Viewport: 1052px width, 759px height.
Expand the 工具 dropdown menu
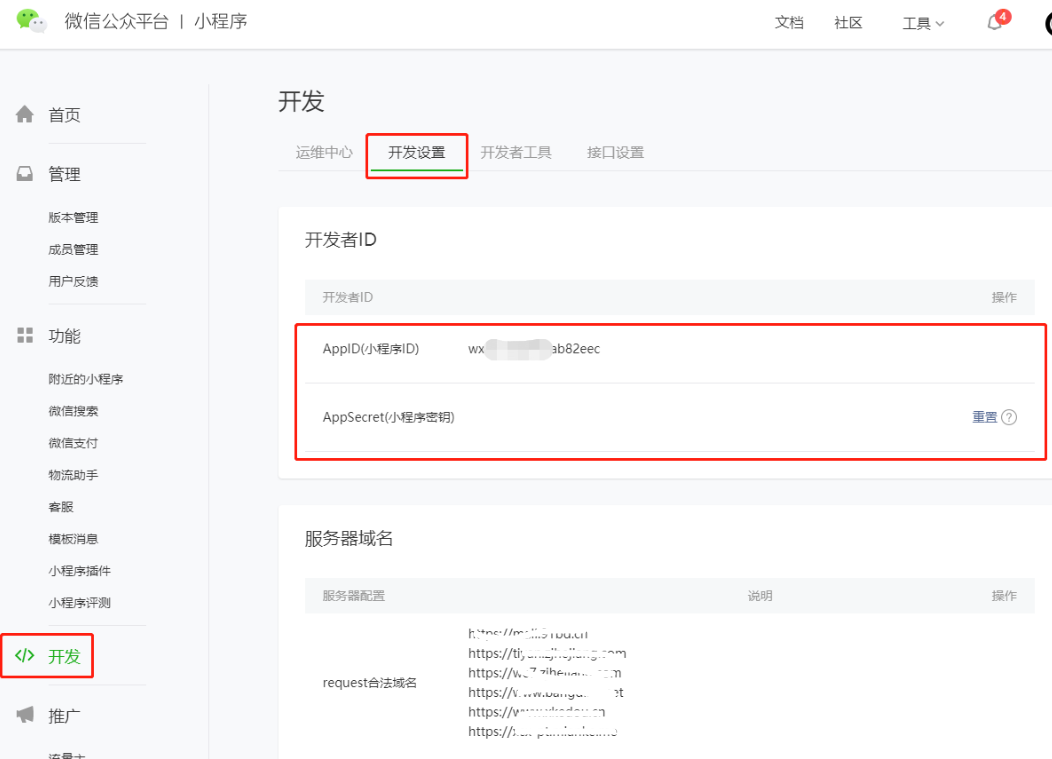coord(923,23)
